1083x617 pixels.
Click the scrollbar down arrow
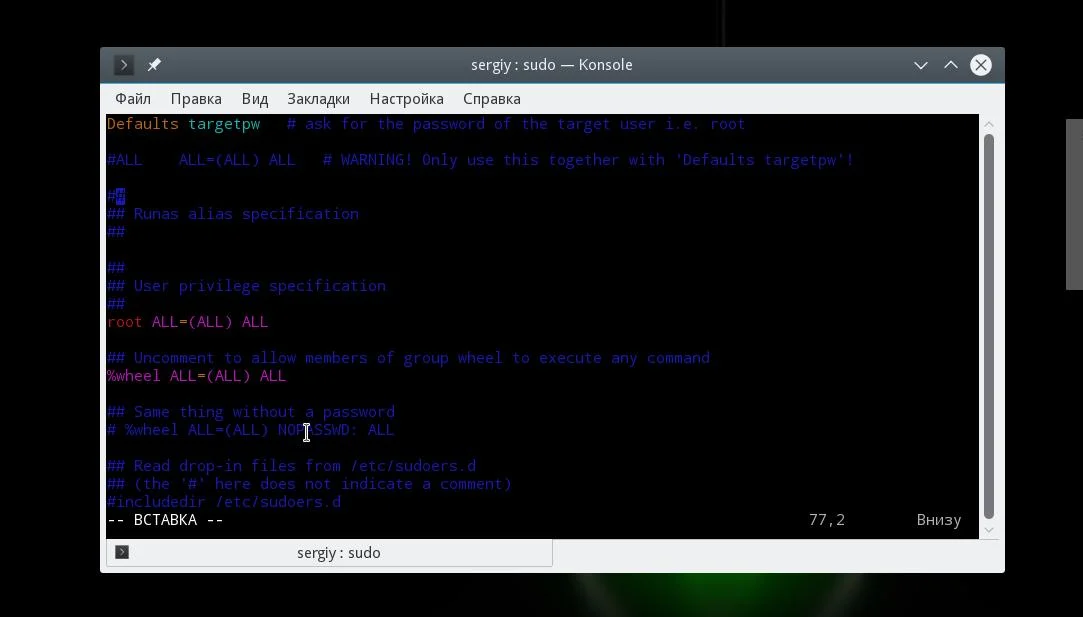tap(989, 530)
